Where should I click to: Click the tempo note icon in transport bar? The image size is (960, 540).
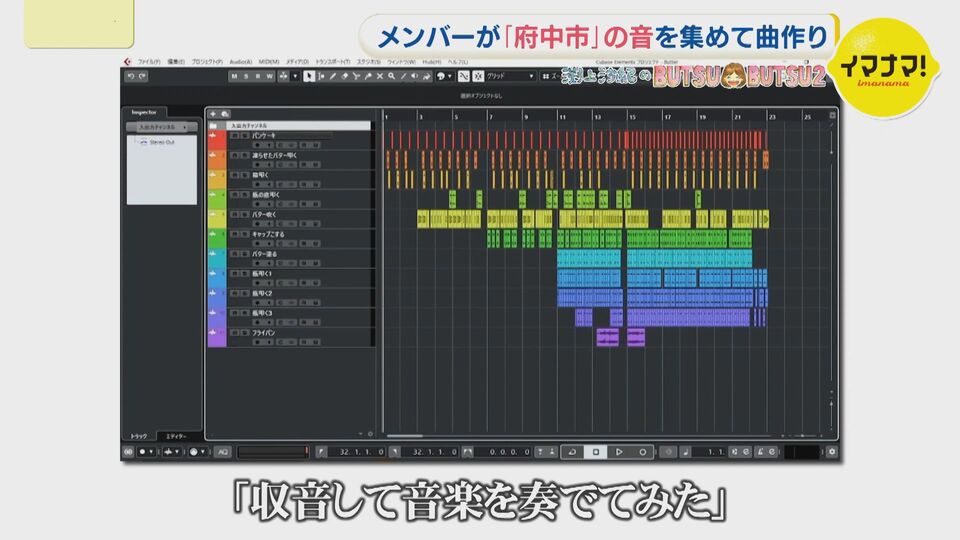point(686,452)
